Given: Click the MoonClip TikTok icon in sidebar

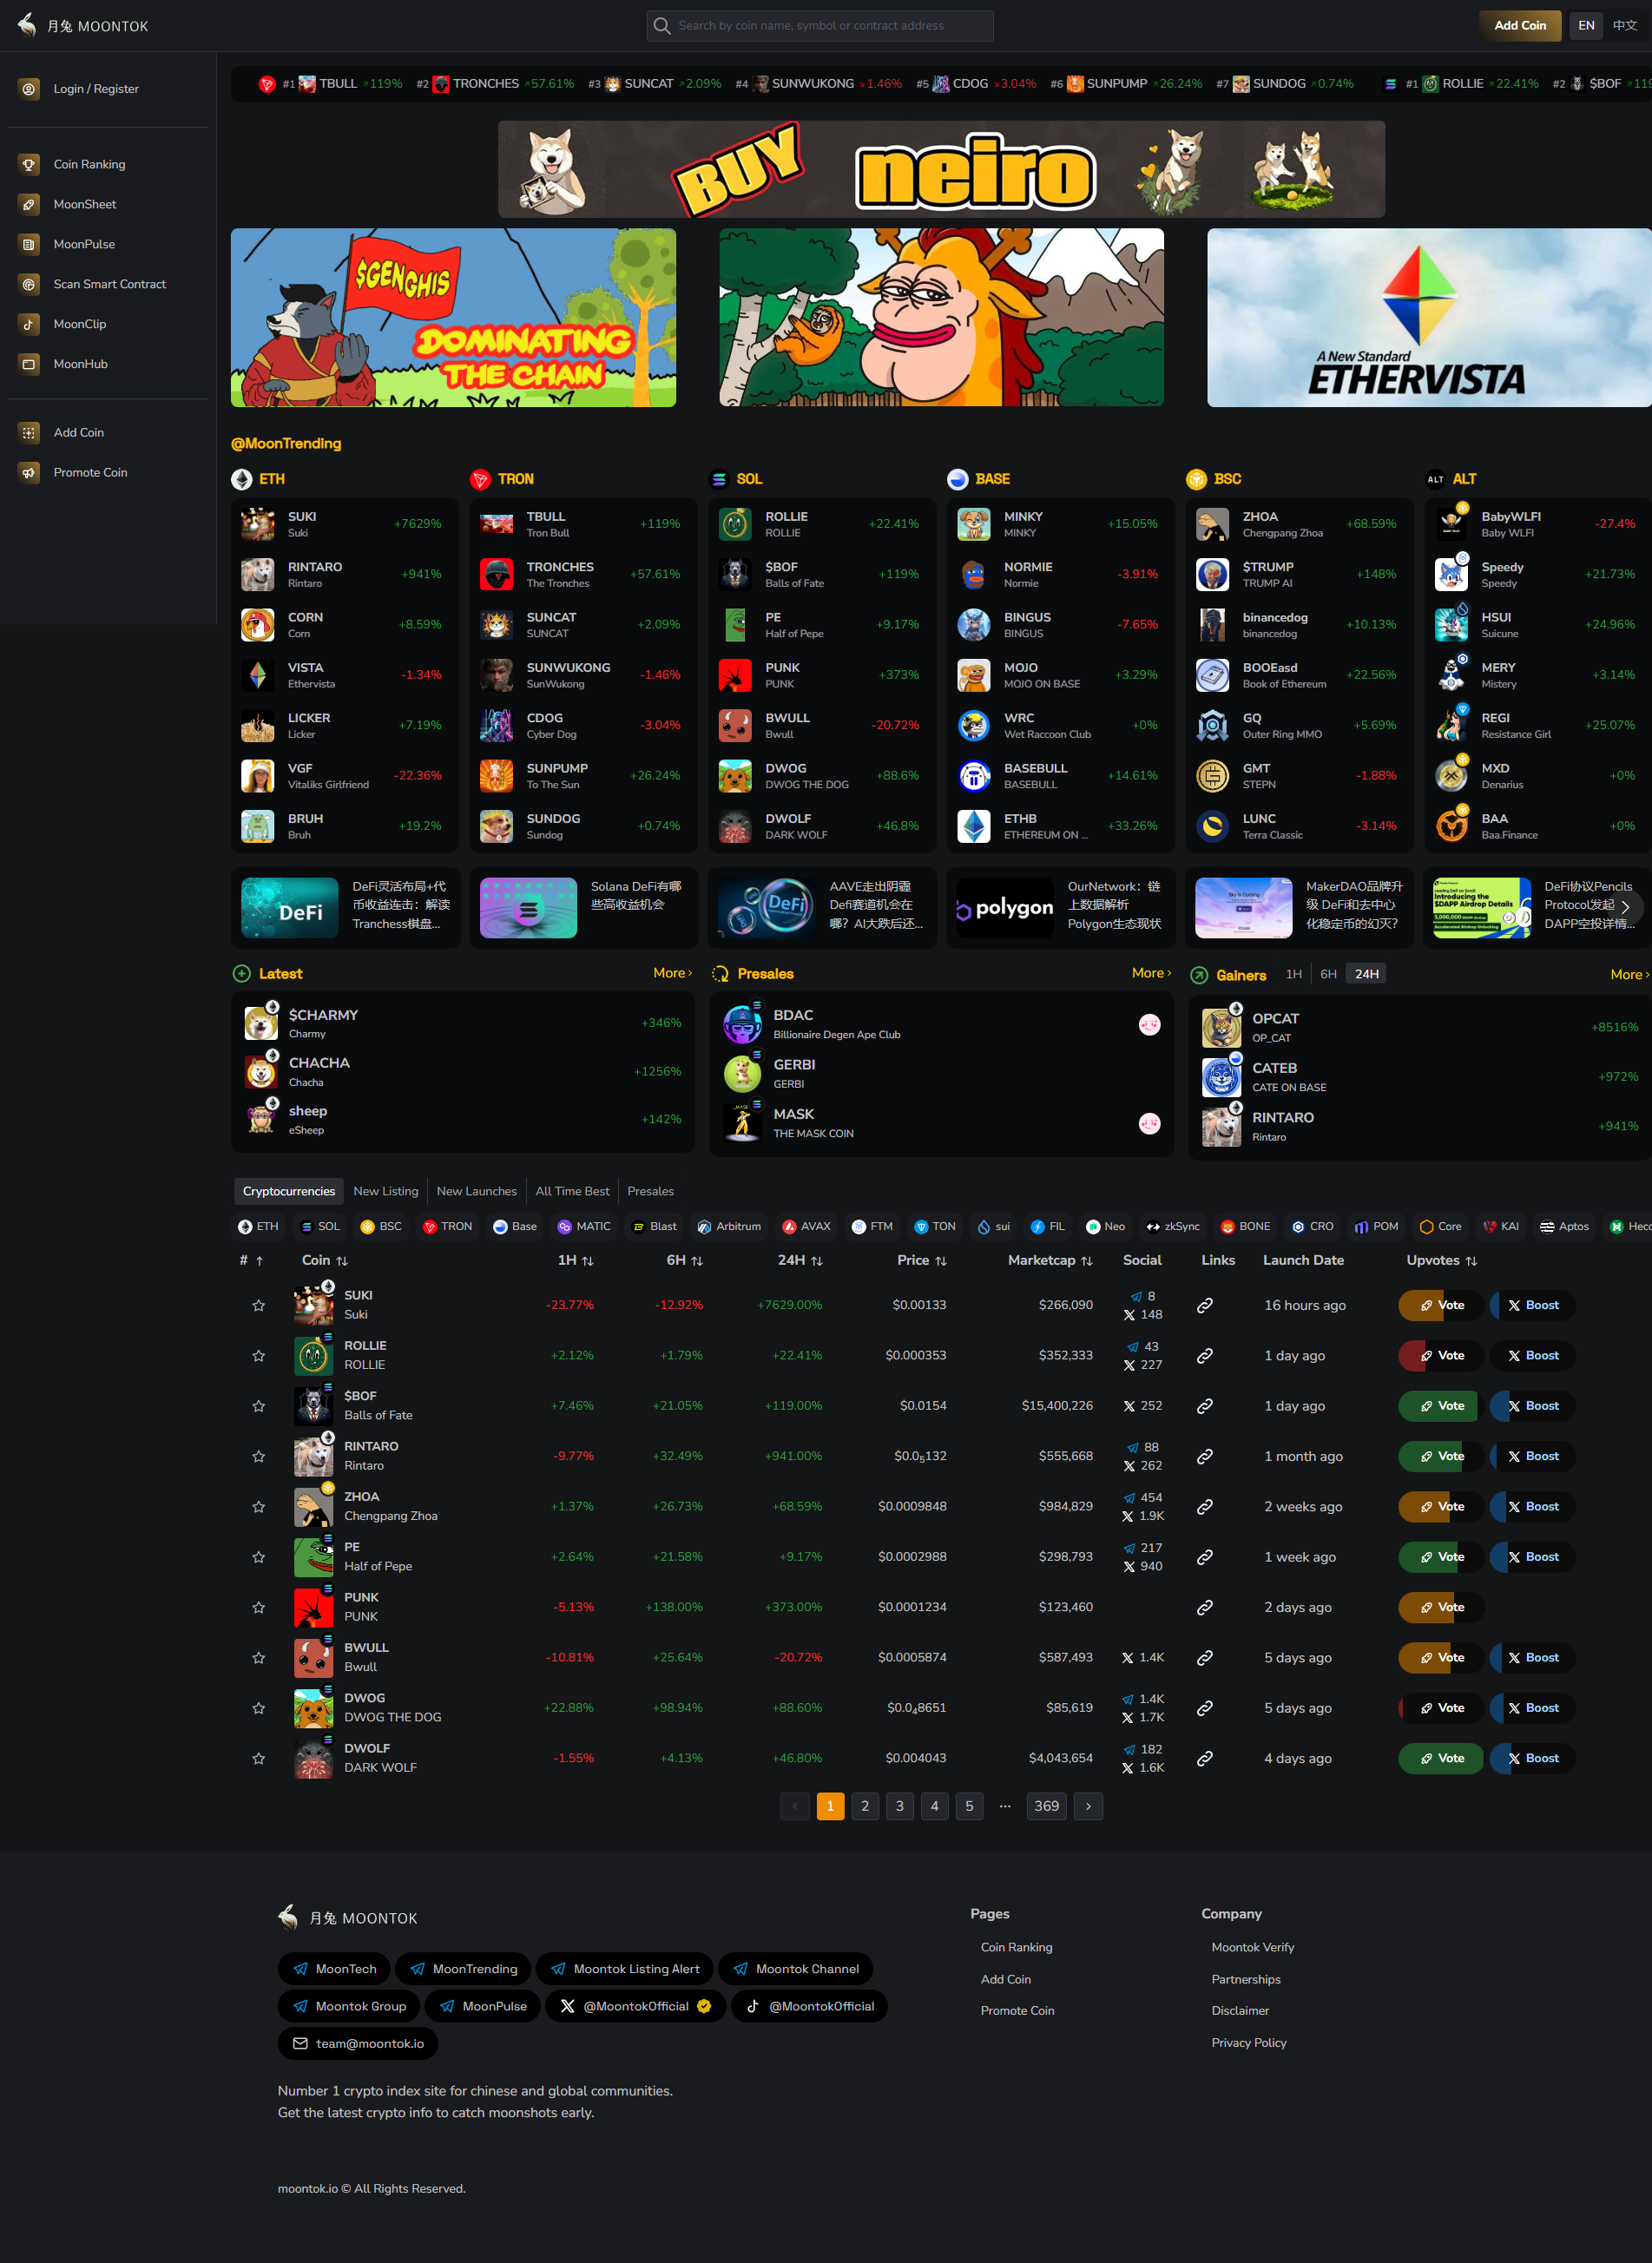Looking at the screenshot, I should tap(29, 324).
